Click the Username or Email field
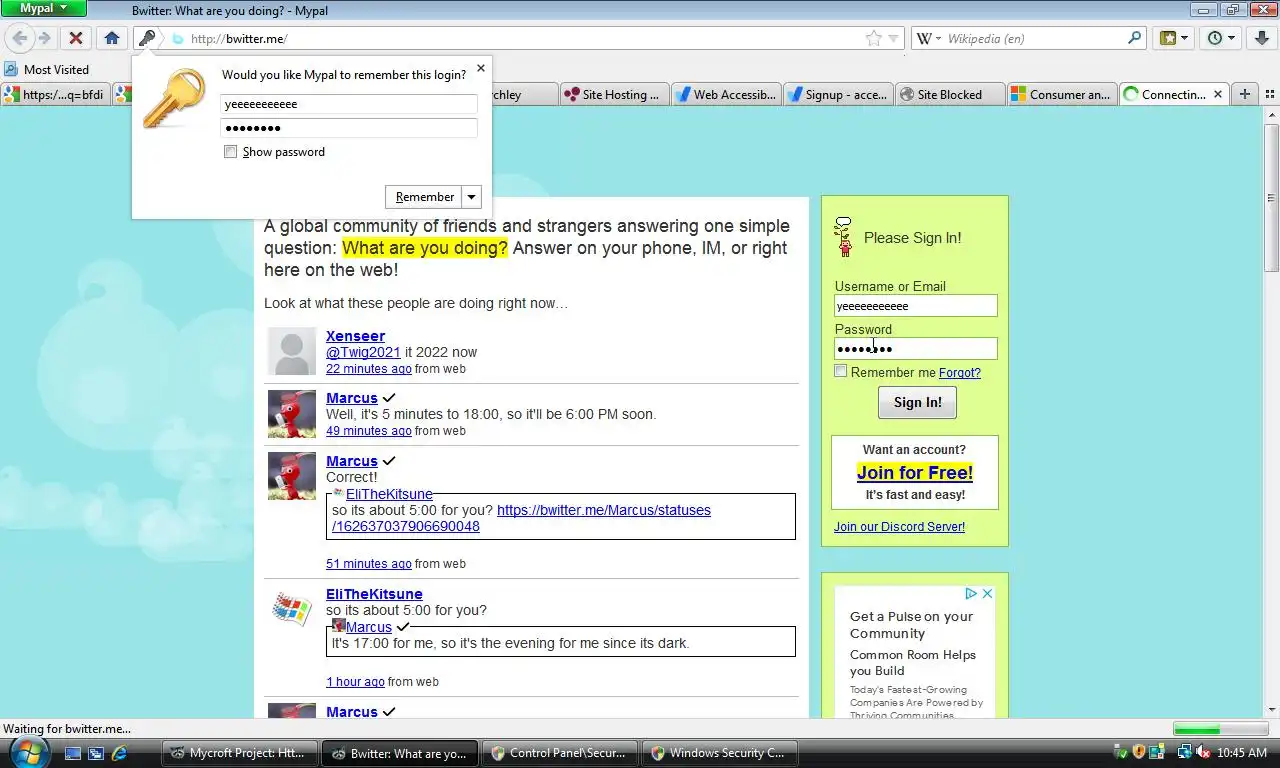 pos(916,306)
